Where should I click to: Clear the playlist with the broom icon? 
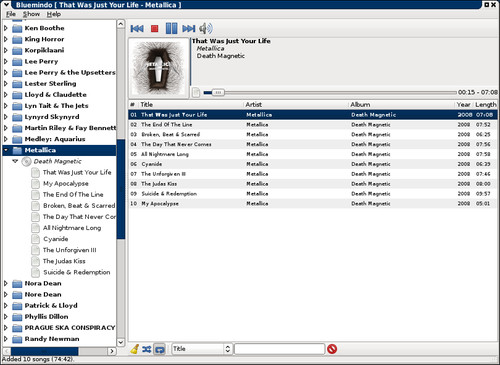pos(135,349)
